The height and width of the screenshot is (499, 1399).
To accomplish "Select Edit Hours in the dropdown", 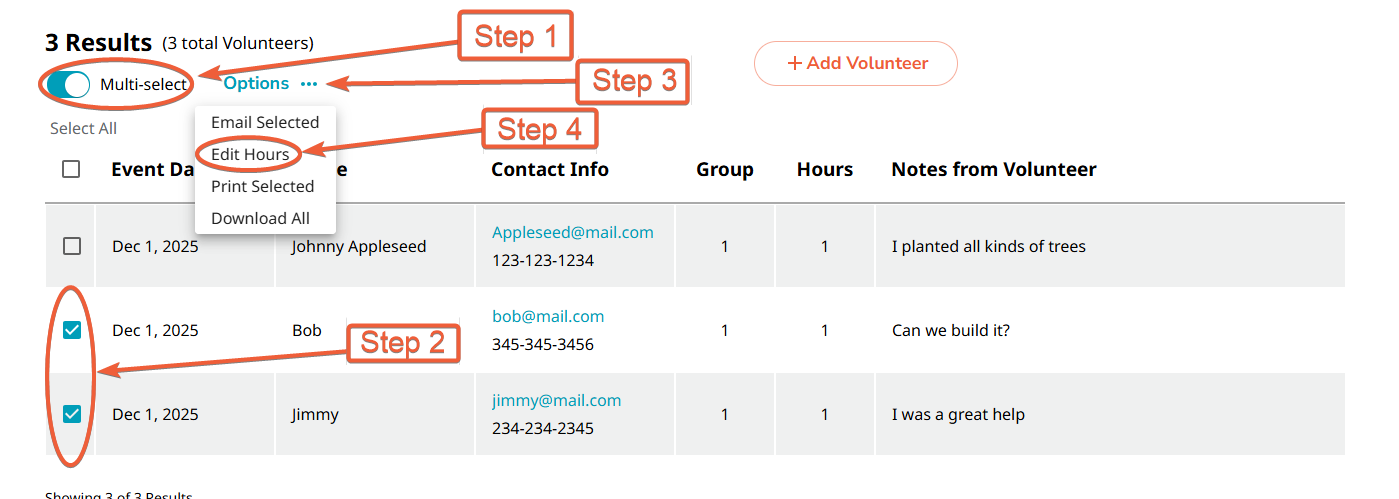I will point(250,154).
